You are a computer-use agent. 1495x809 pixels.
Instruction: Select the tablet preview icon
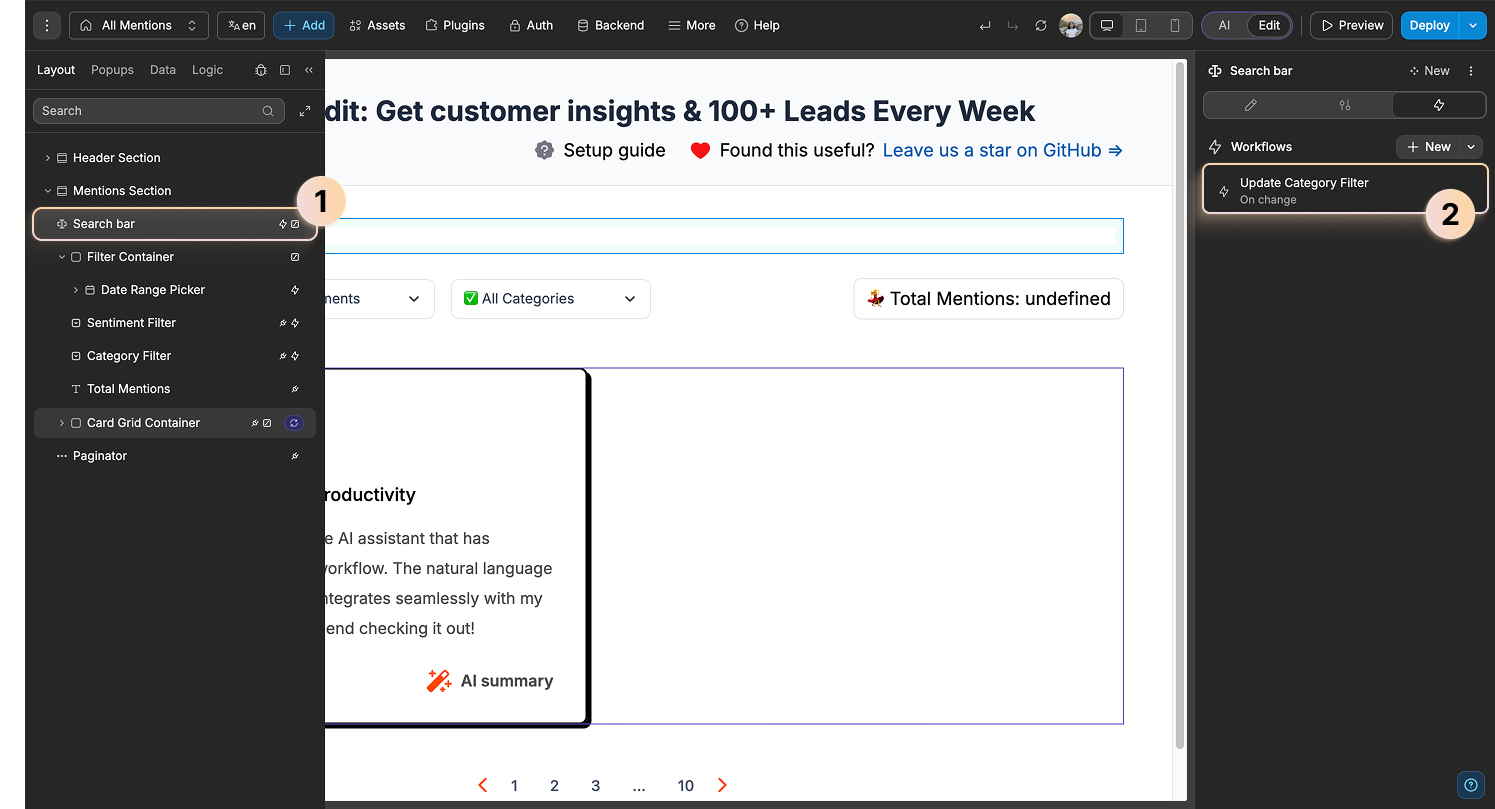click(1141, 25)
